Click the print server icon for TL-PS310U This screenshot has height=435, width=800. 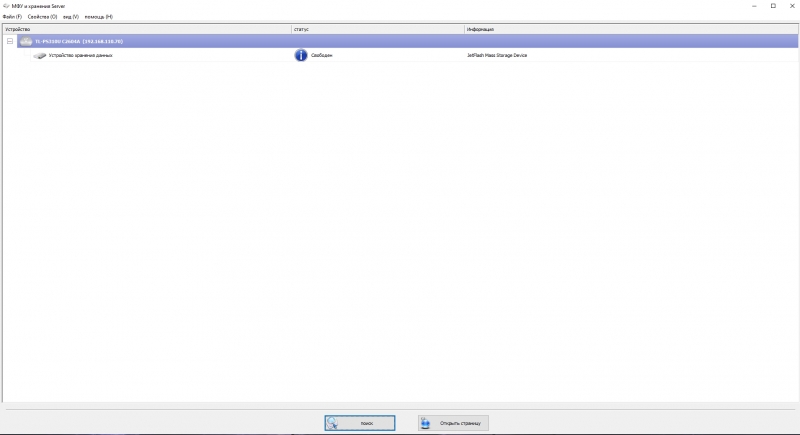(26, 42)
